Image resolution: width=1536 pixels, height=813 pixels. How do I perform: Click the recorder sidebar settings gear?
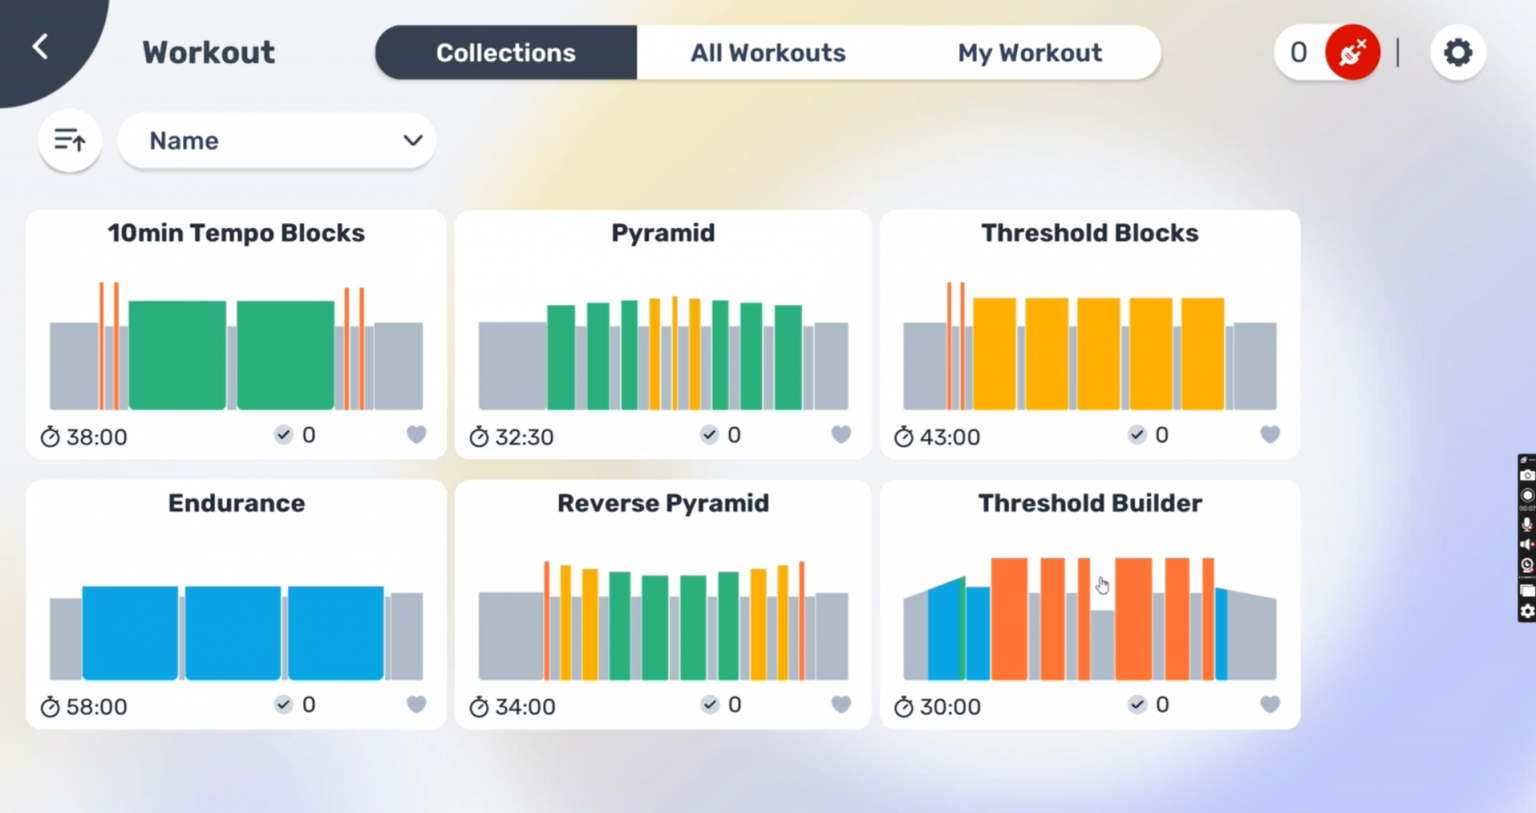(x=1527, y=611)
